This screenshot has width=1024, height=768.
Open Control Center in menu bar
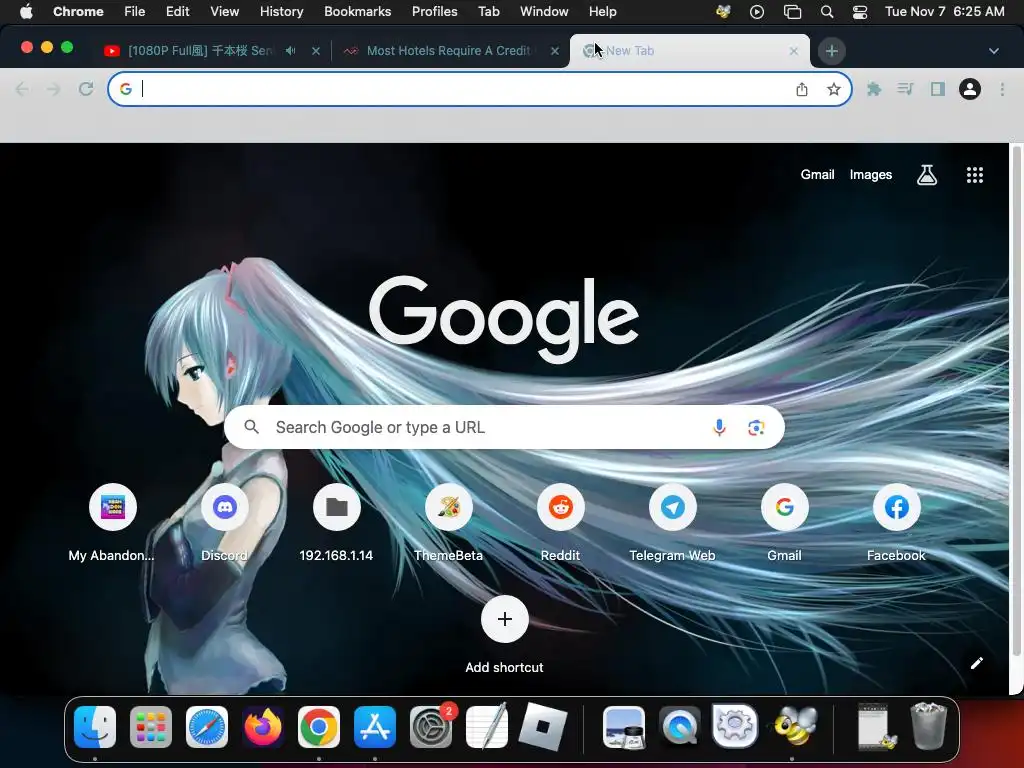[860, 12]
